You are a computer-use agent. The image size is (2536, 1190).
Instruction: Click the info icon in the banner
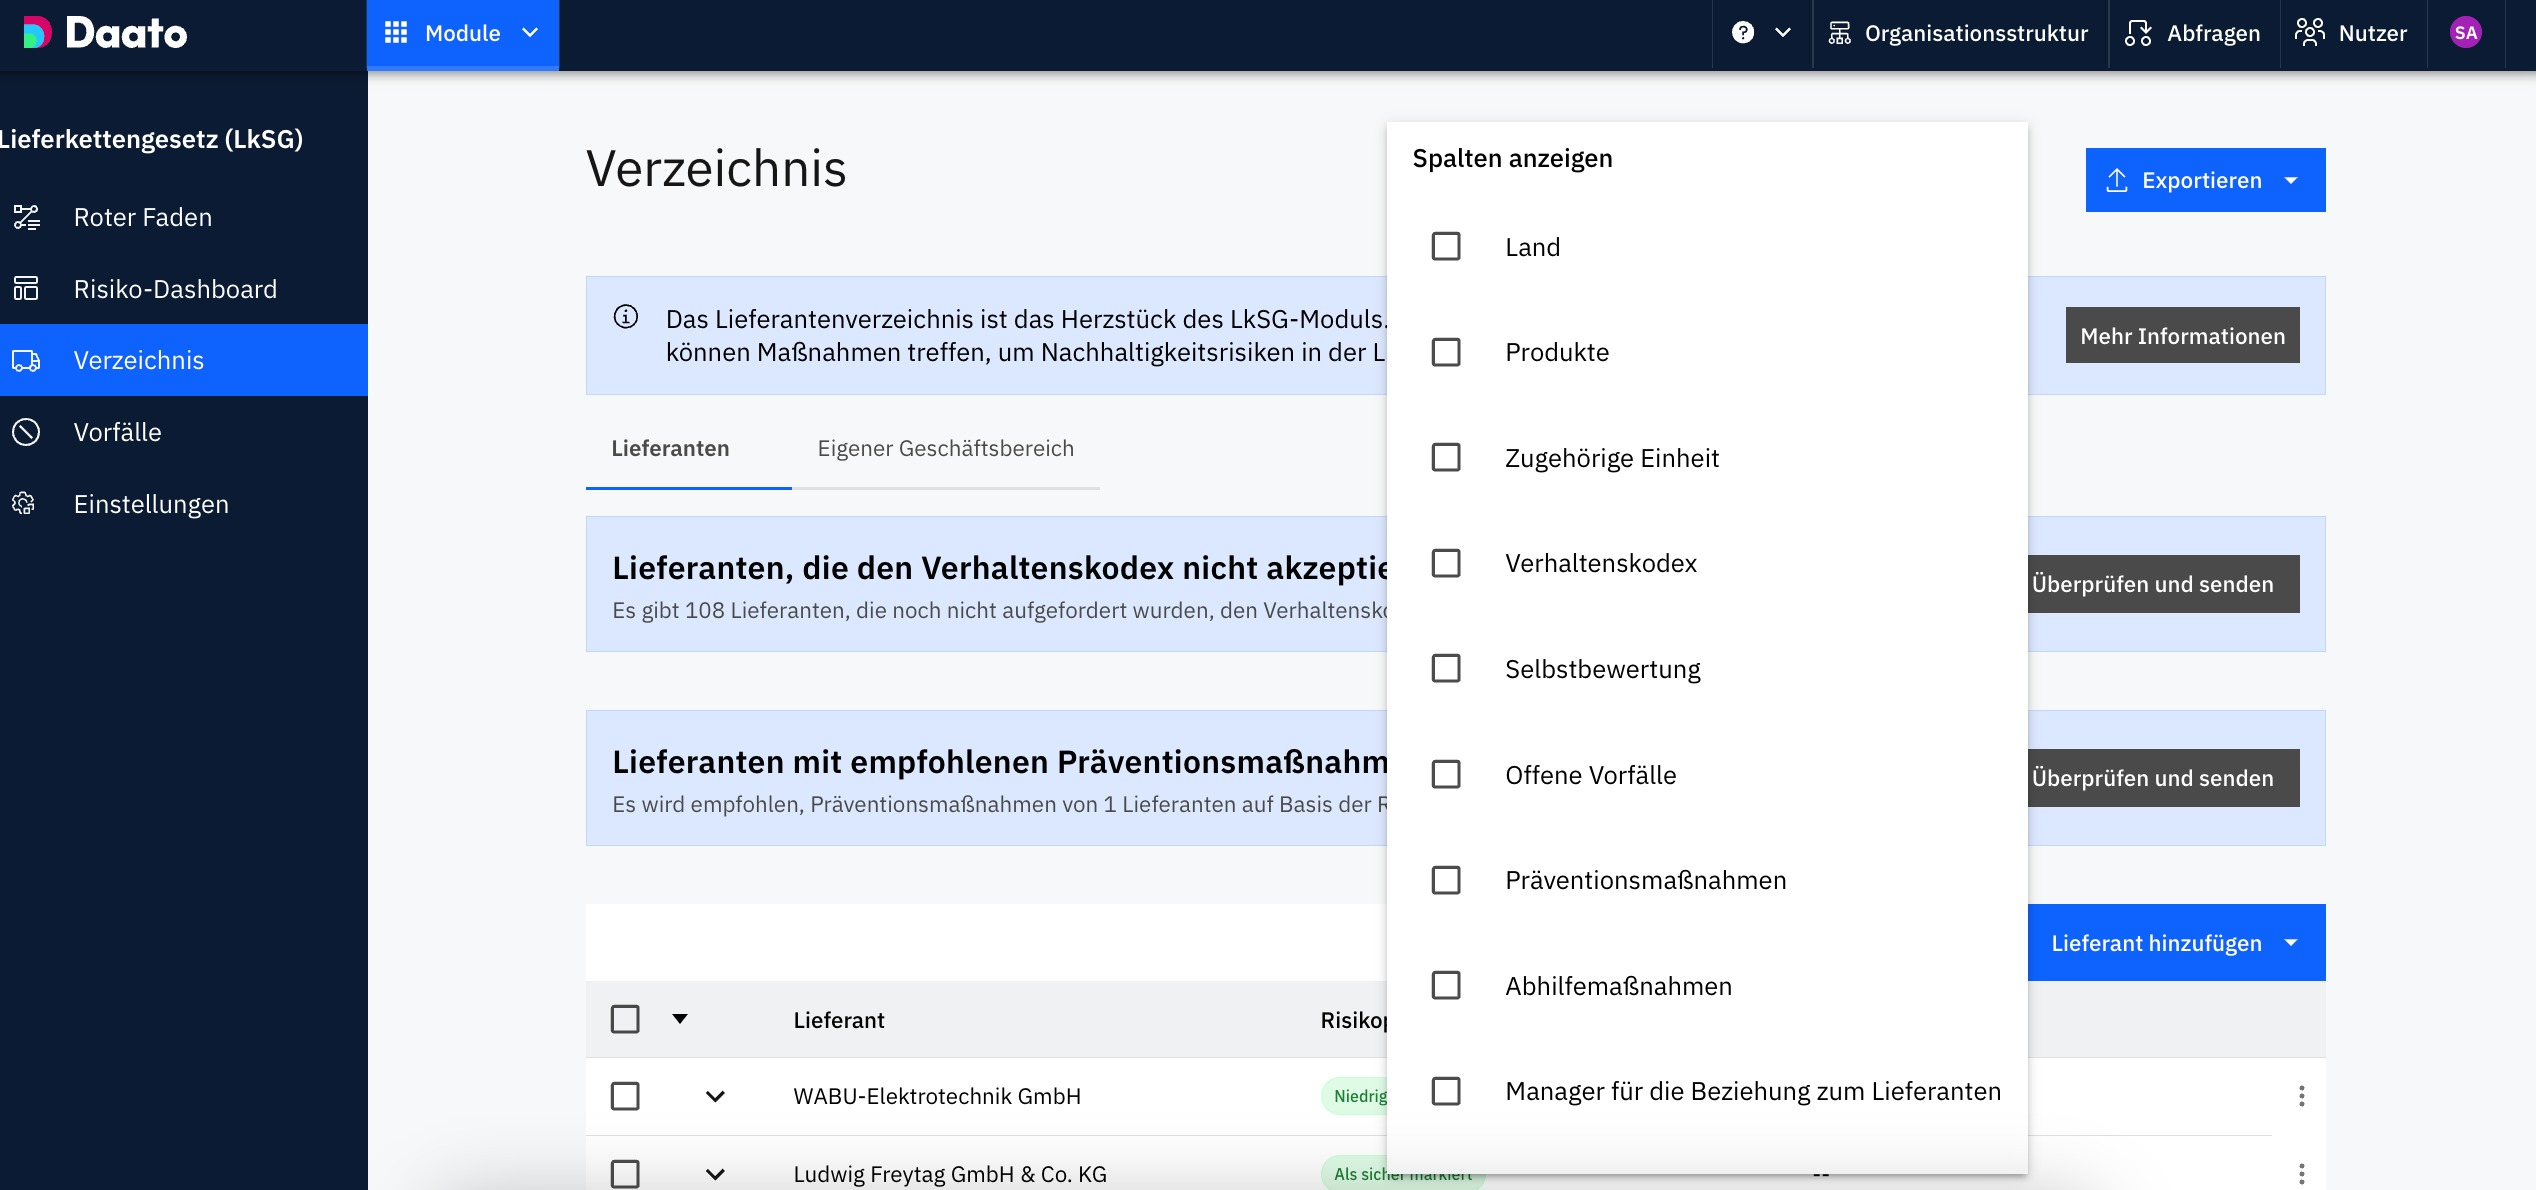pyautogui.click(x=626, y=317)
